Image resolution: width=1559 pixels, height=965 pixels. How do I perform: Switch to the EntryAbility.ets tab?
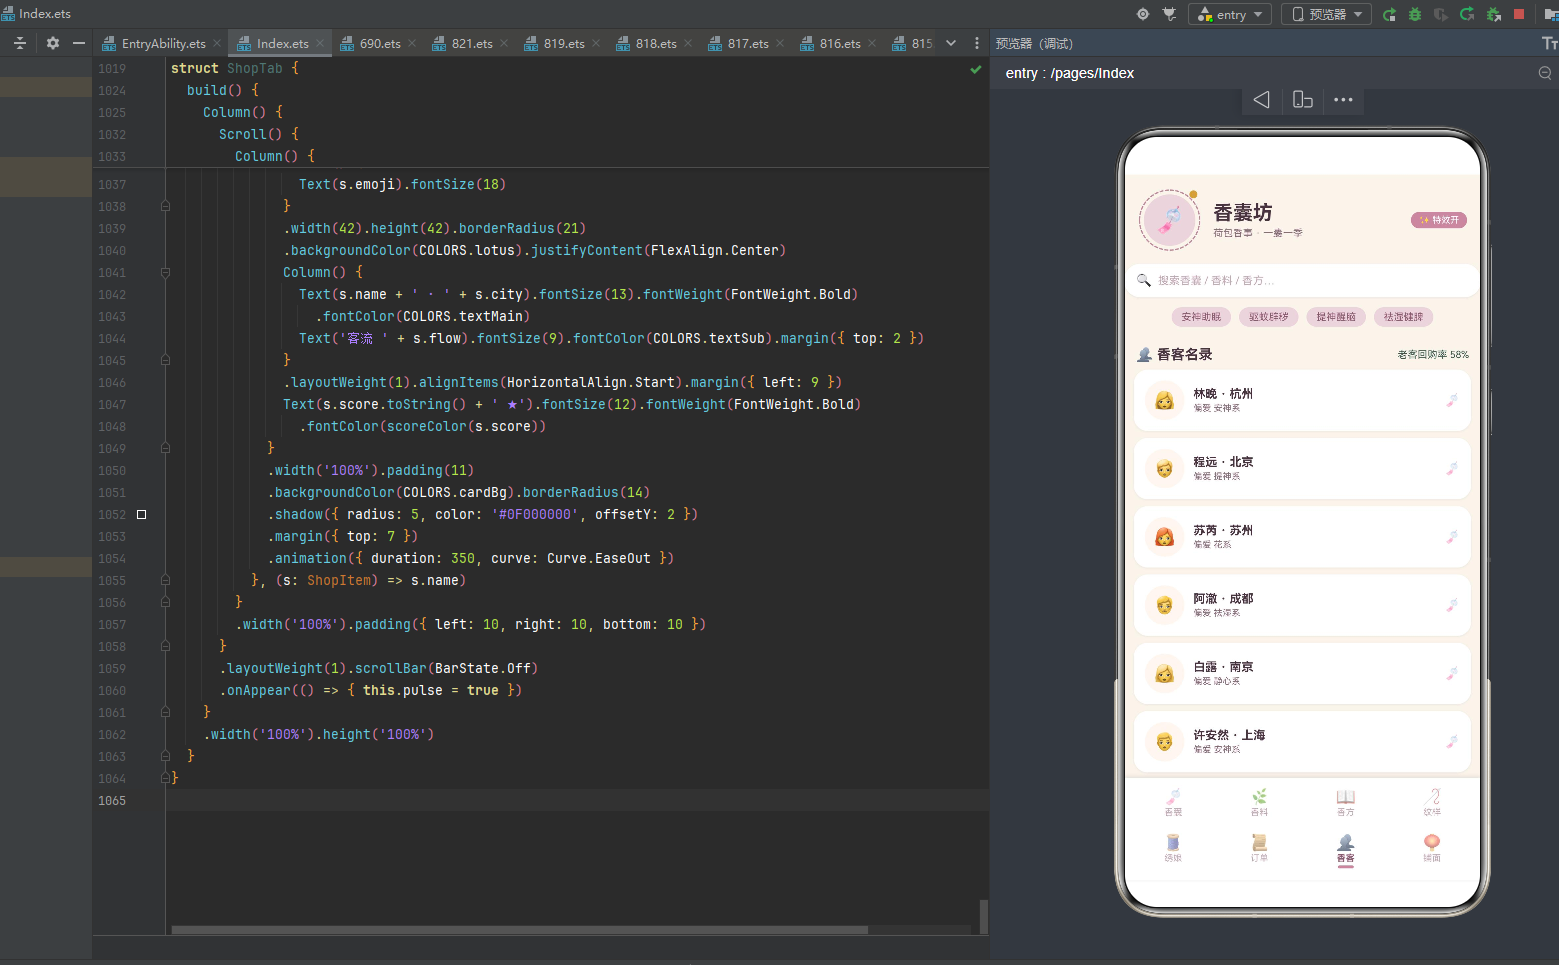[x=163, y=43]
